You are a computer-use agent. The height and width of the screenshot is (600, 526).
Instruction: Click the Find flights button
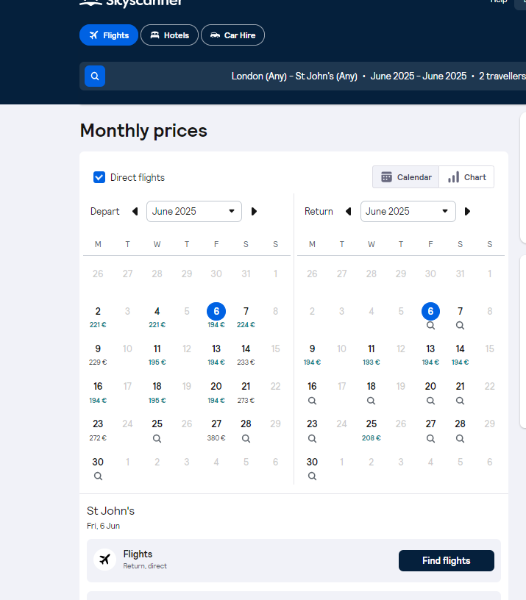(x=446, y=561)
